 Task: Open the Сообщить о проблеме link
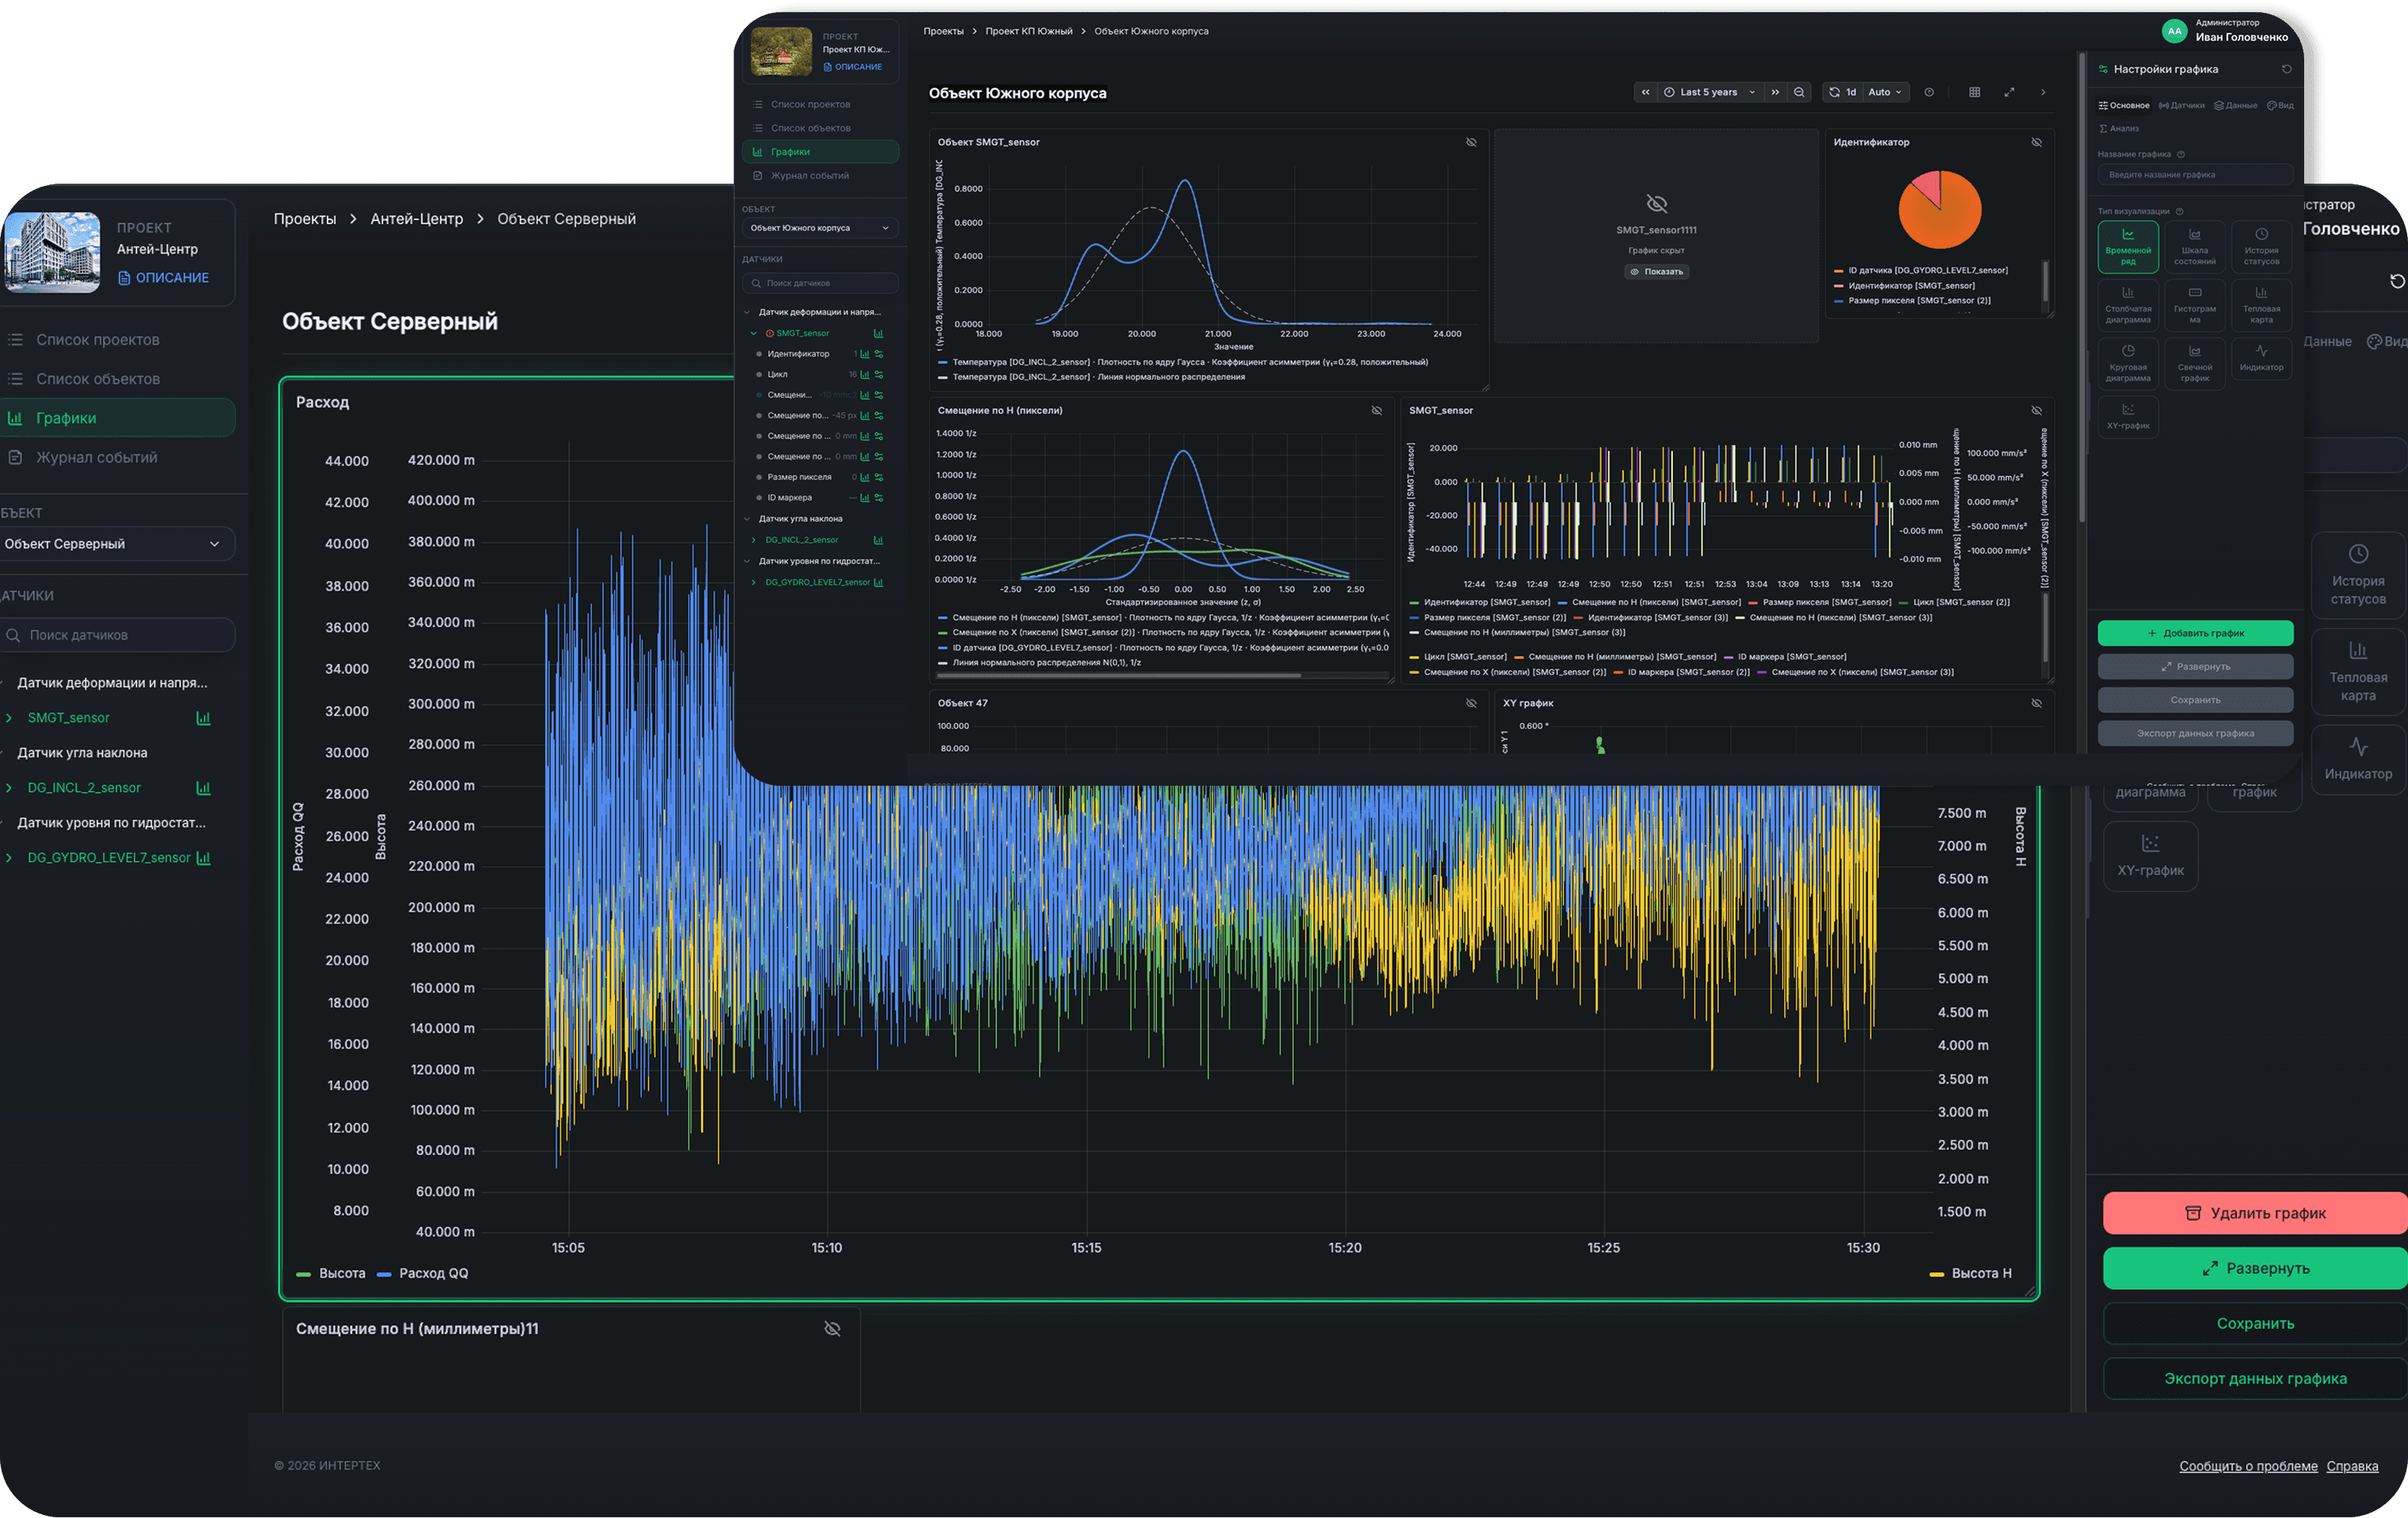[x=2248, y=1466]
